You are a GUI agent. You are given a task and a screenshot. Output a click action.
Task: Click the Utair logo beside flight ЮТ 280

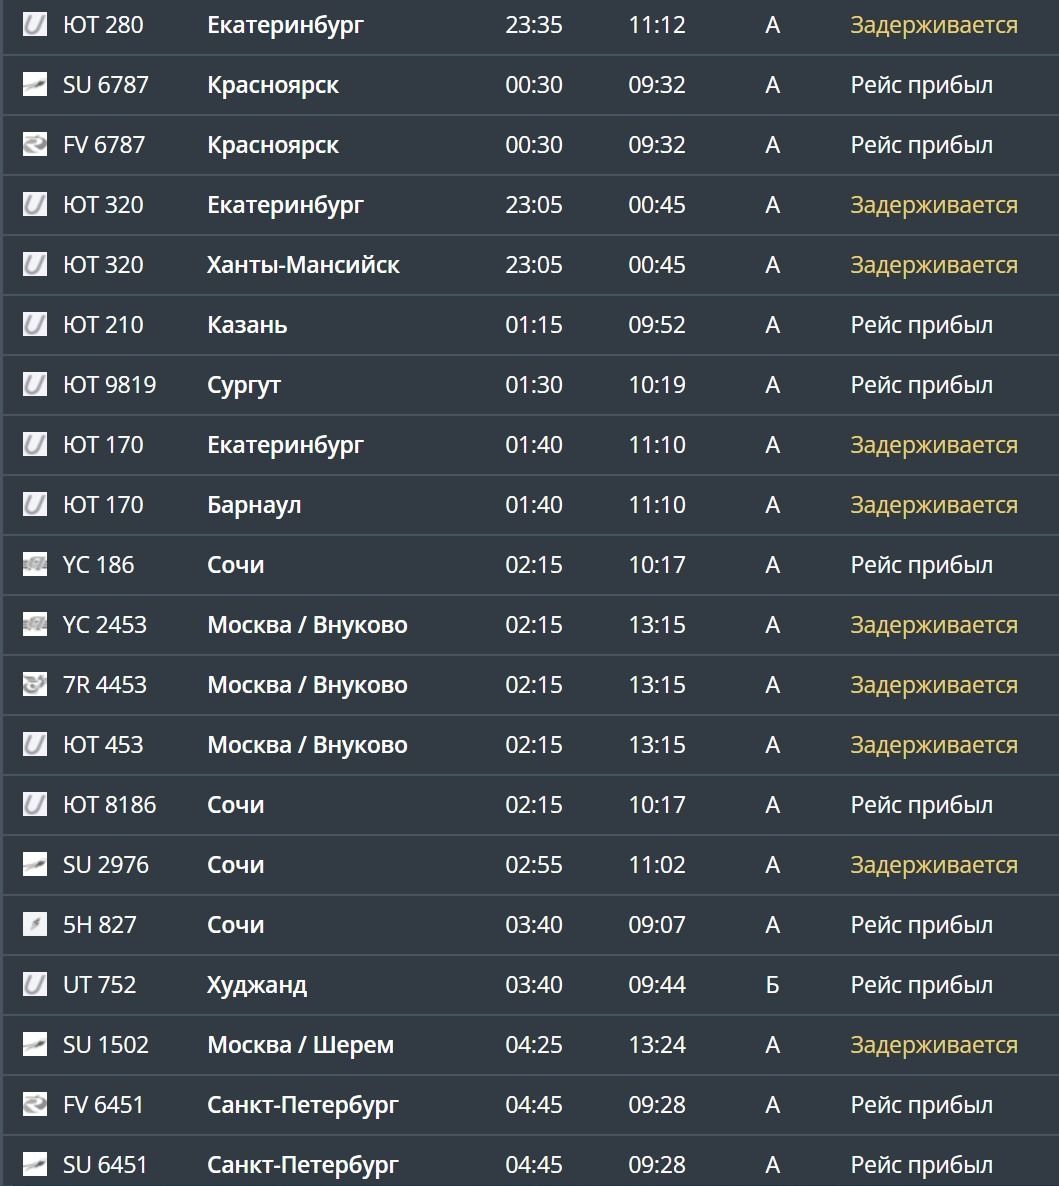pyautogui.click(x=35, y=25)
